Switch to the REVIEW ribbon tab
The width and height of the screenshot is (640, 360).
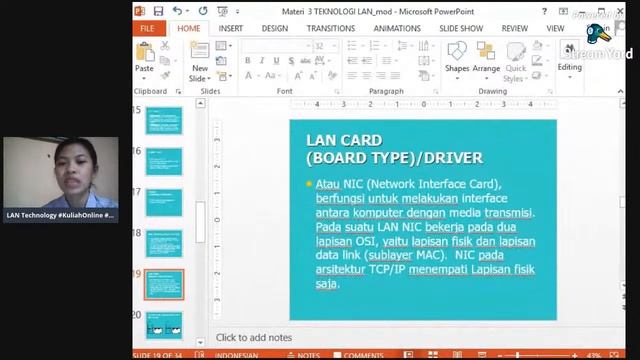click(515, 29)
